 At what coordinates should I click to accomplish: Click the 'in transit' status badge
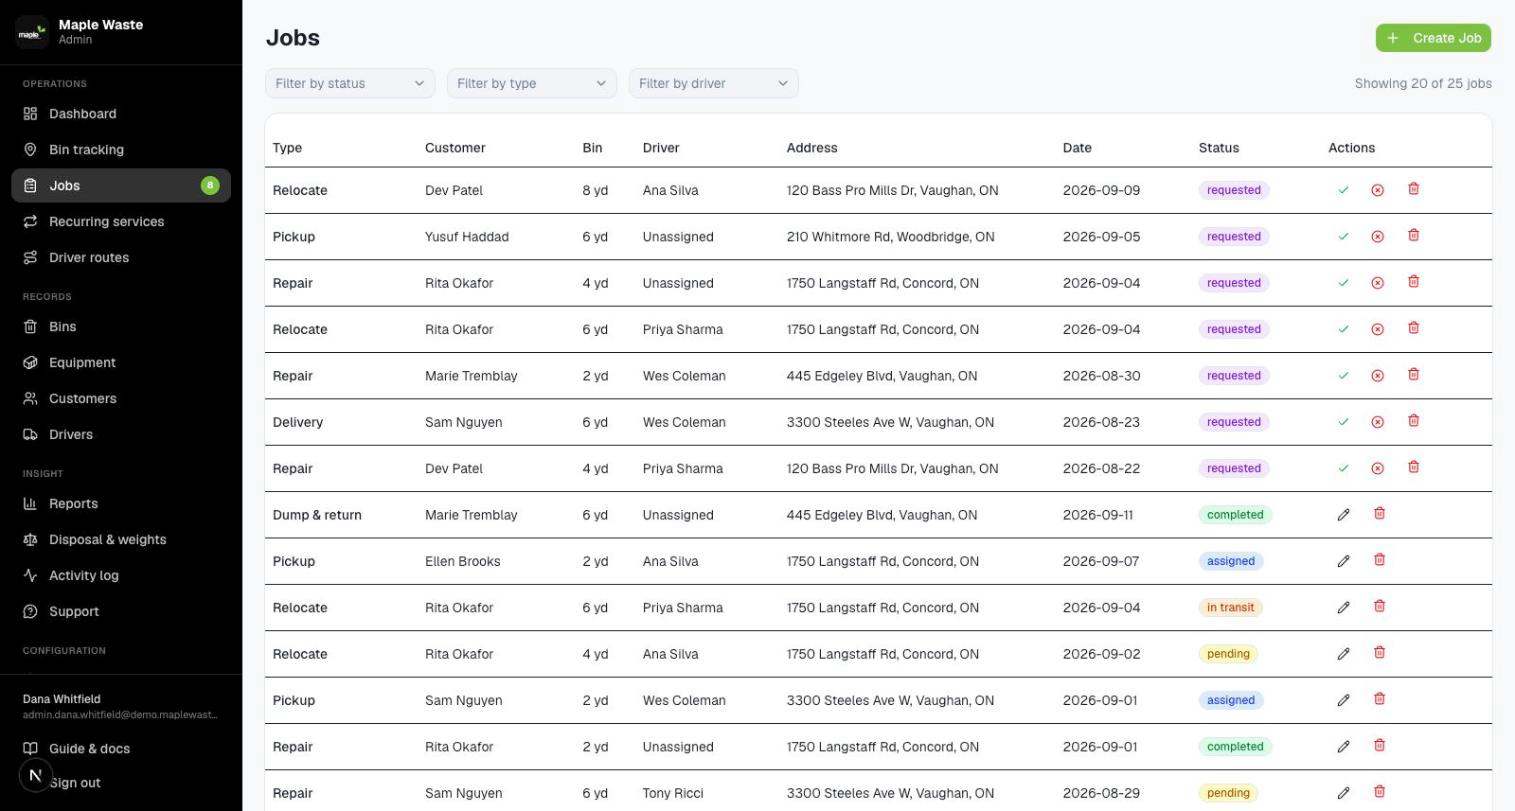coord(1230,608)
